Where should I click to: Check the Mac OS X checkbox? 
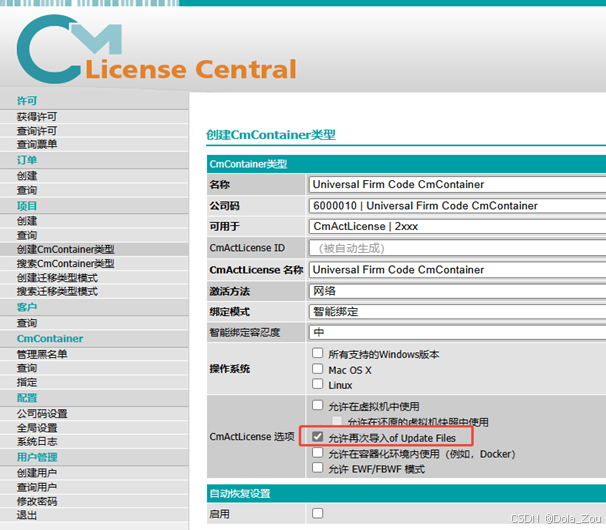point(317,369)
